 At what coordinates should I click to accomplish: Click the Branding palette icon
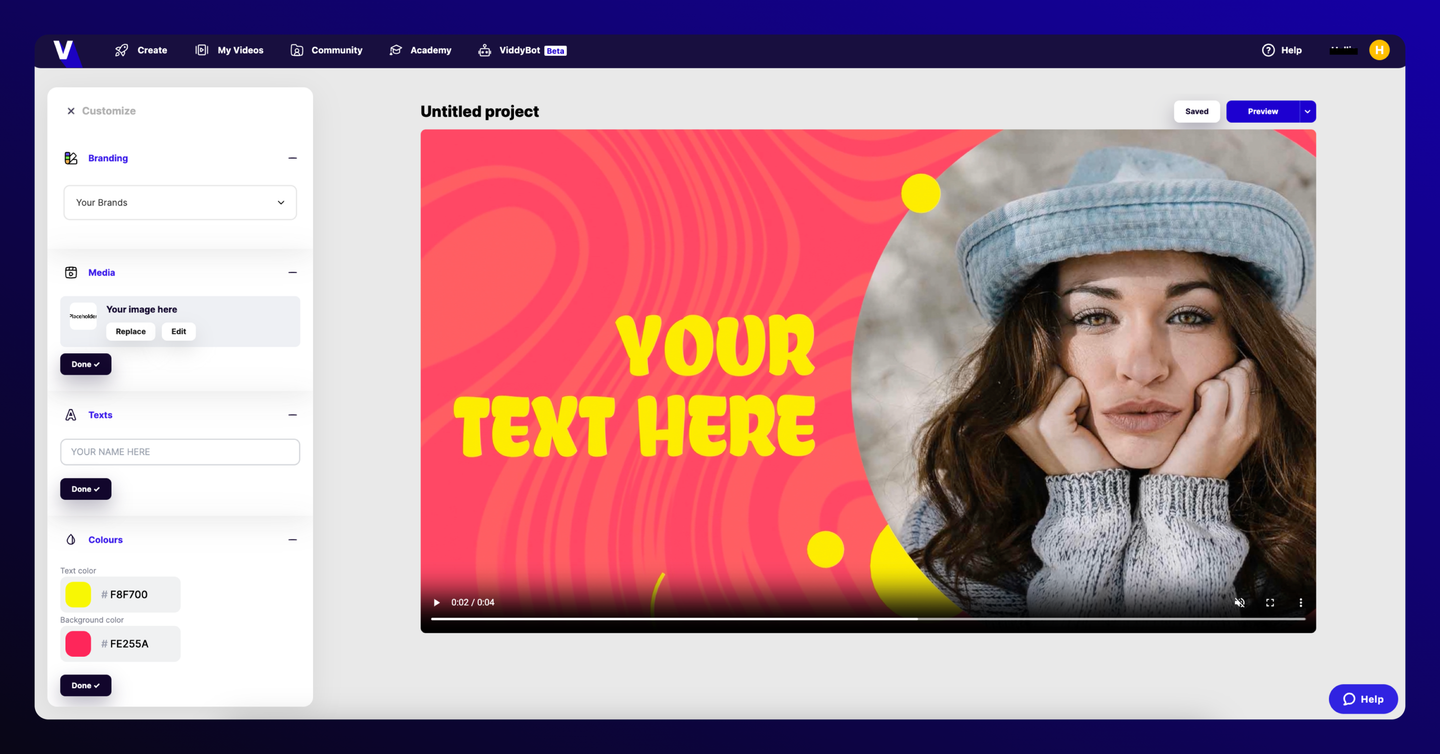pos(71,158)
